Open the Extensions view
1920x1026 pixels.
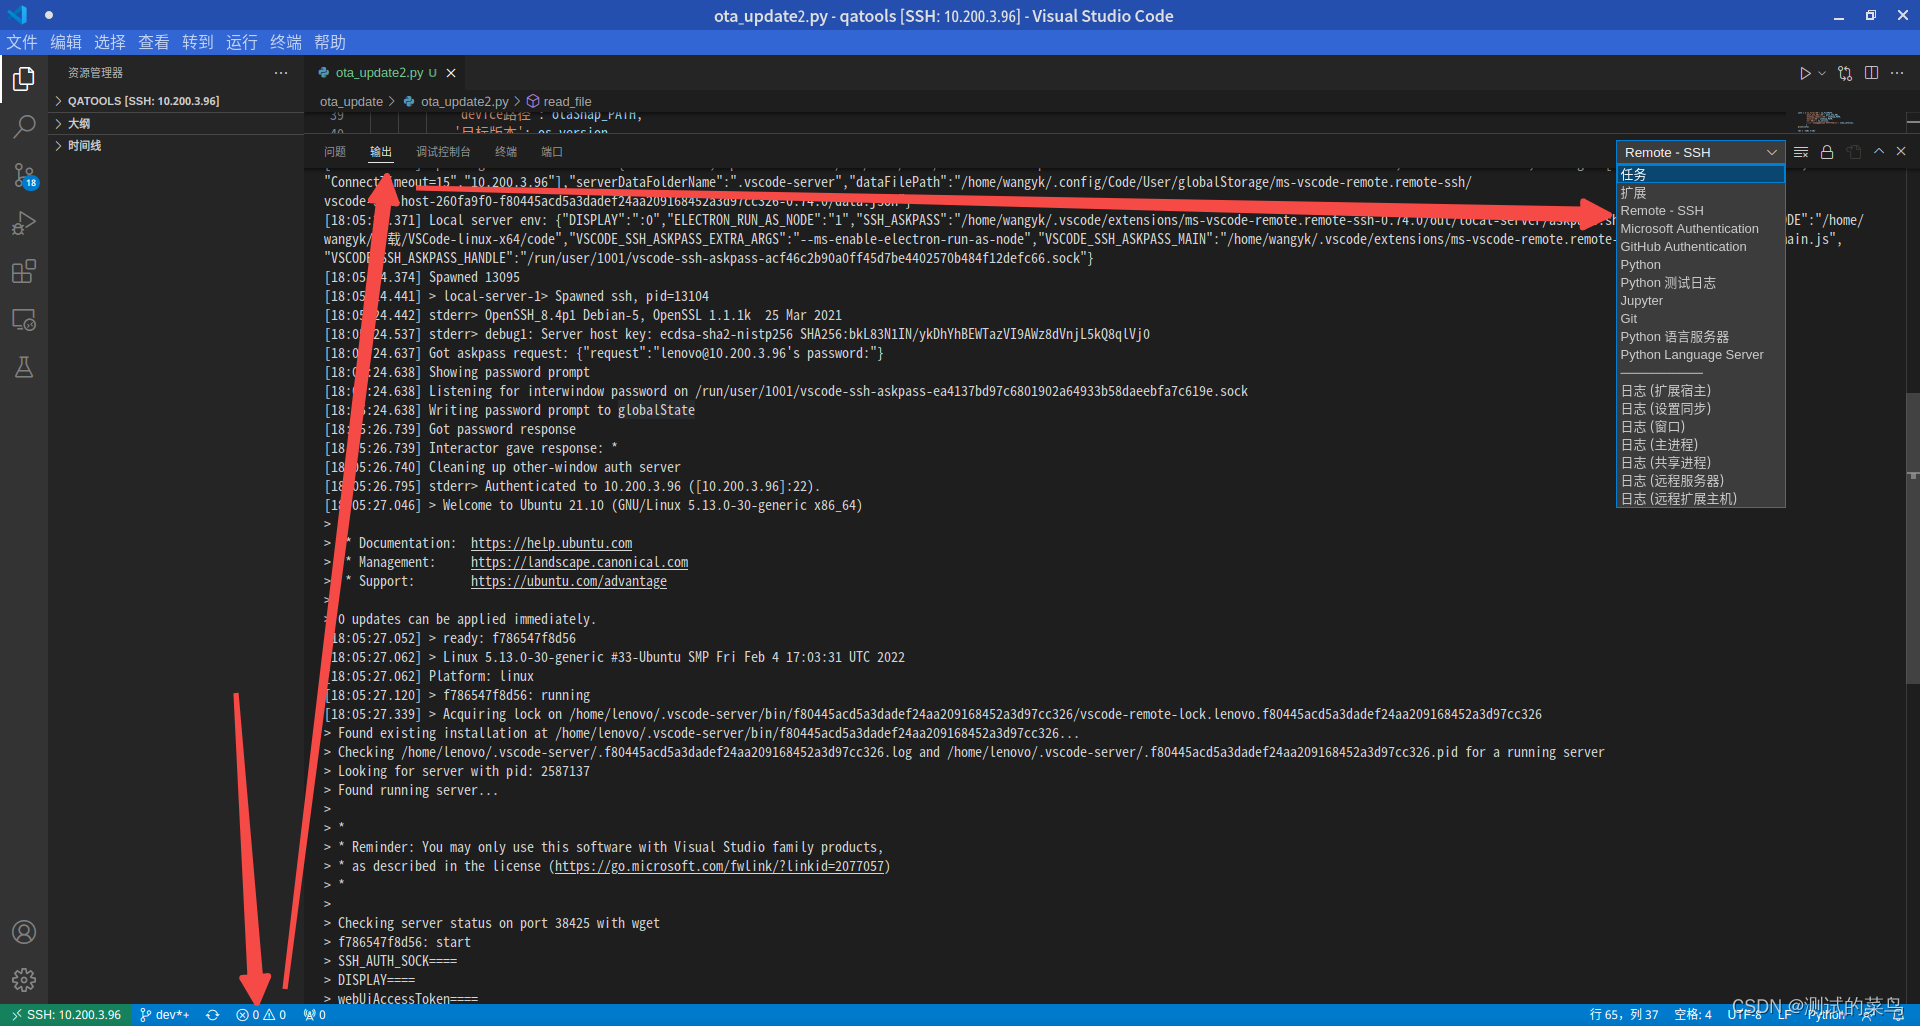24,271
